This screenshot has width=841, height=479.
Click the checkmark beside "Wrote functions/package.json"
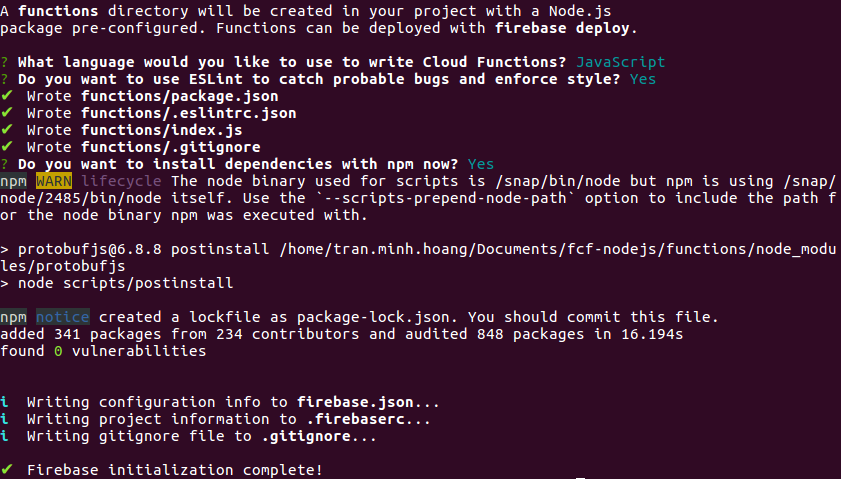click(x=6, y=96)
